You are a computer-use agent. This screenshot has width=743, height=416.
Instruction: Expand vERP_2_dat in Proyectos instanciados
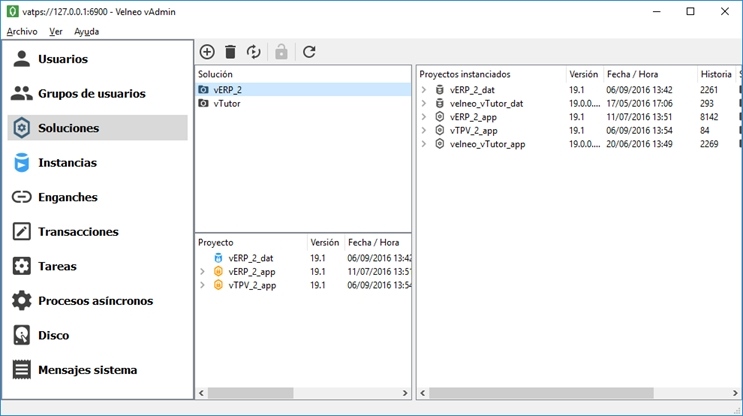[423, 90]
